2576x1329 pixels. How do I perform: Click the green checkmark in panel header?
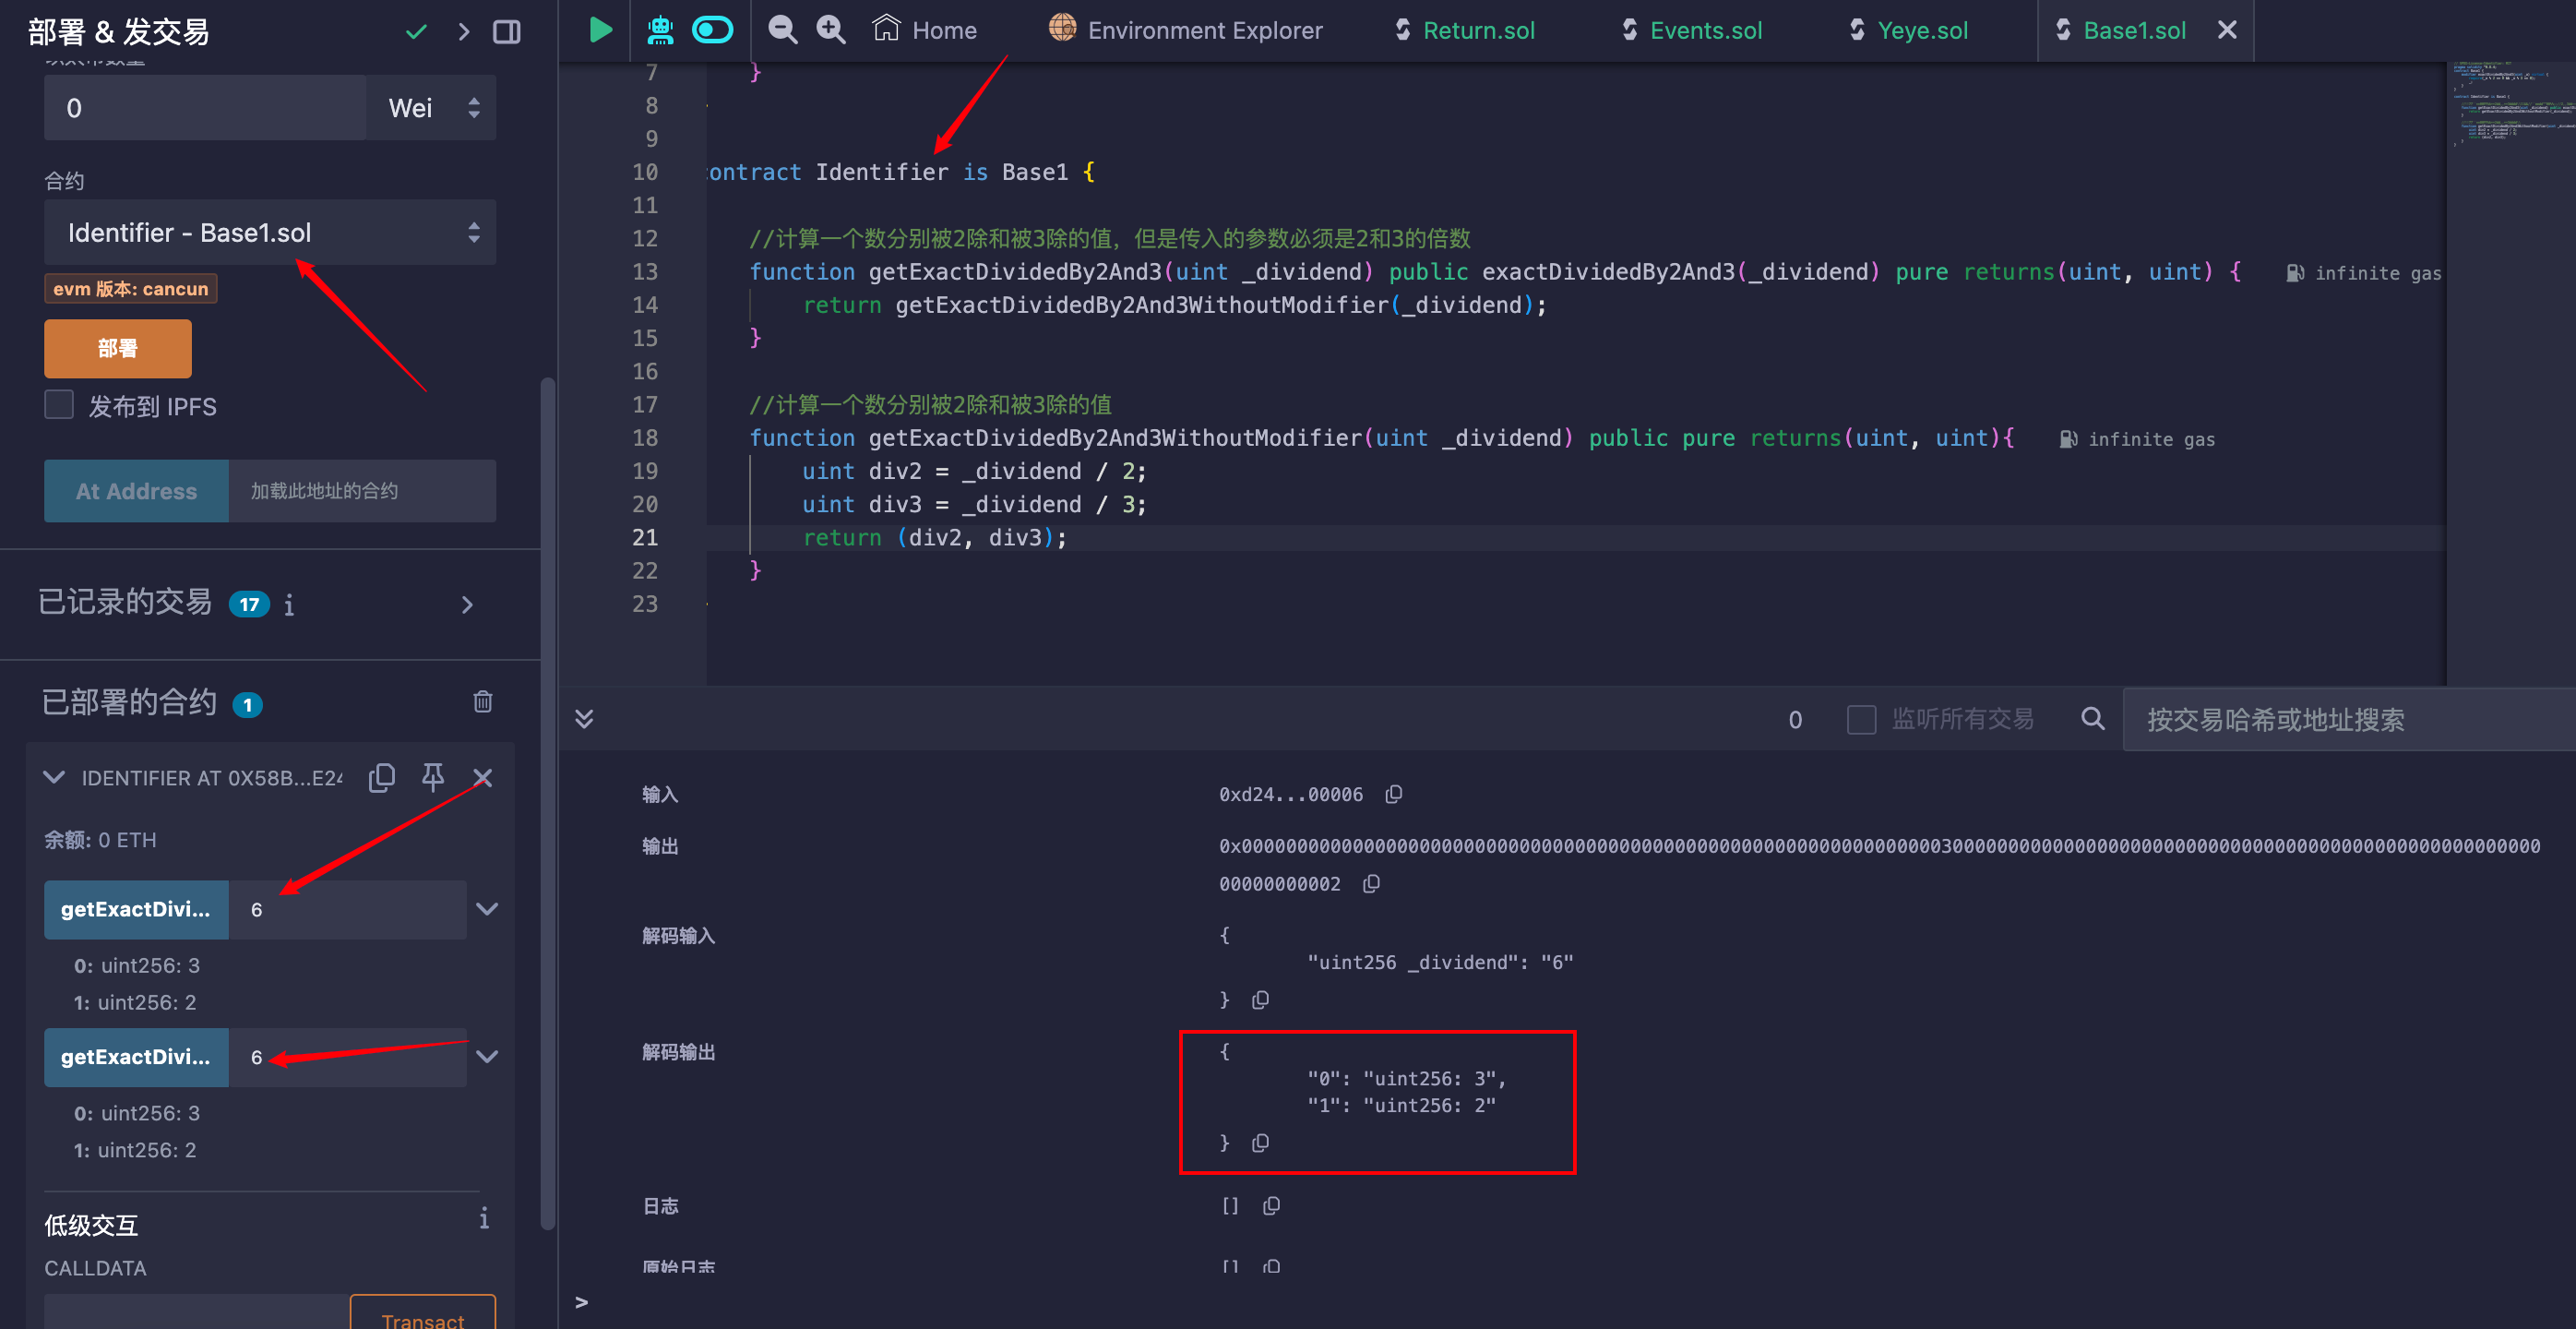416,32
